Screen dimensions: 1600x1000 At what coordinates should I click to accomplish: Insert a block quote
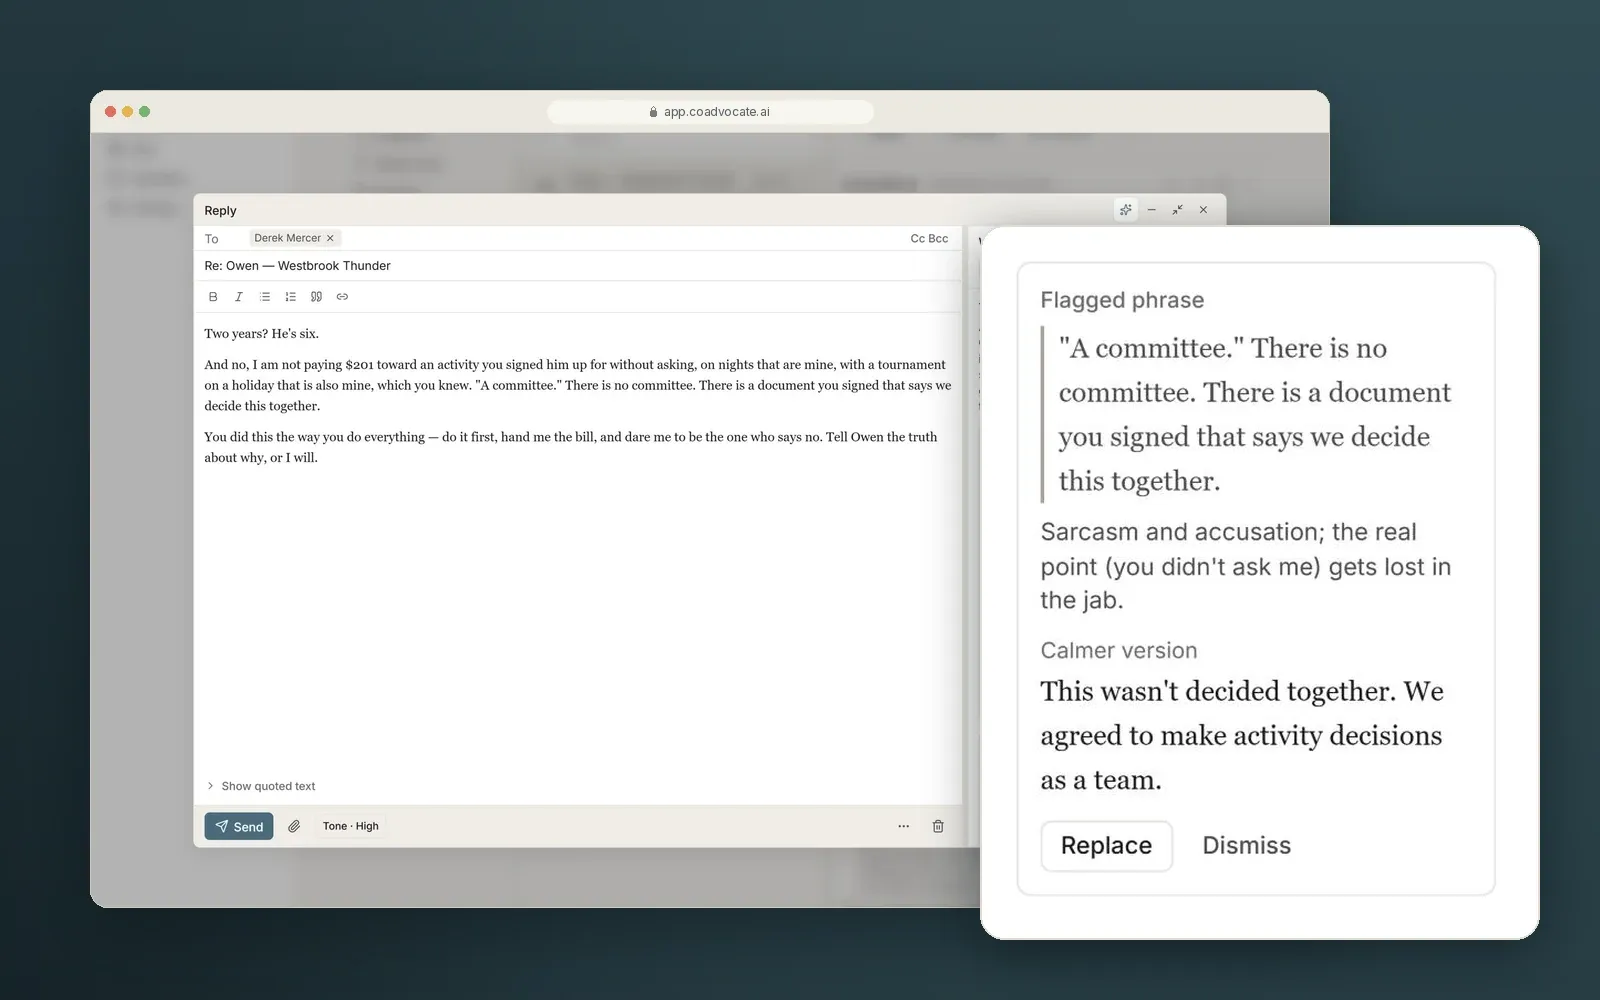316,297
